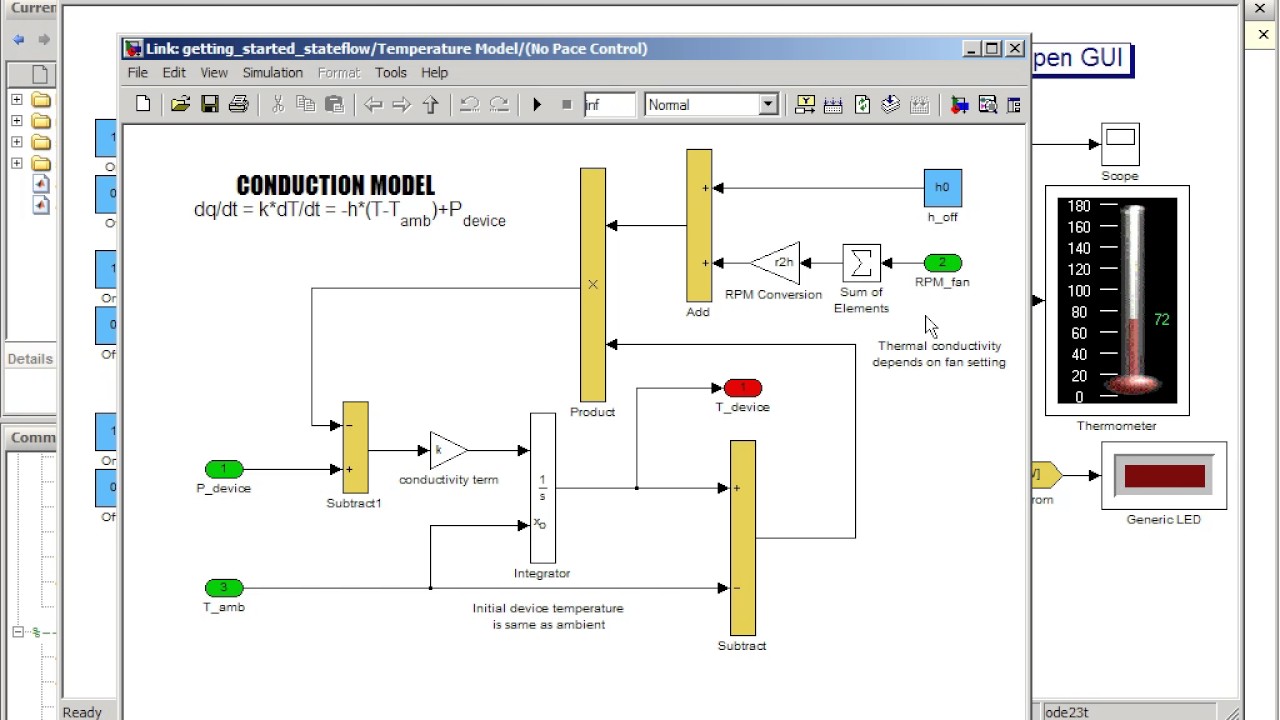Select the Add block

[699, 225]
